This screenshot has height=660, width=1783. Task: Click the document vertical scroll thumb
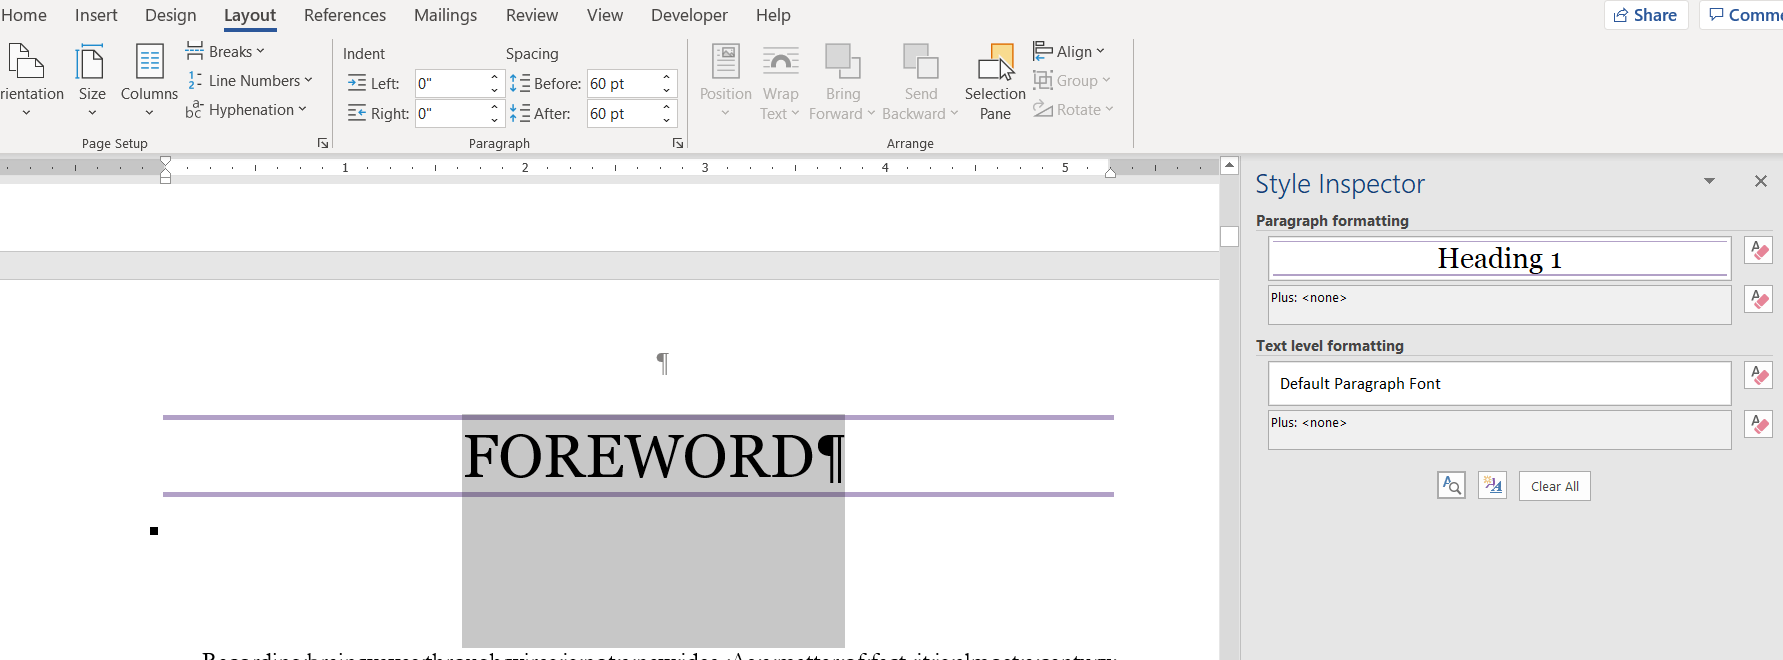(x=1230, y=237)
